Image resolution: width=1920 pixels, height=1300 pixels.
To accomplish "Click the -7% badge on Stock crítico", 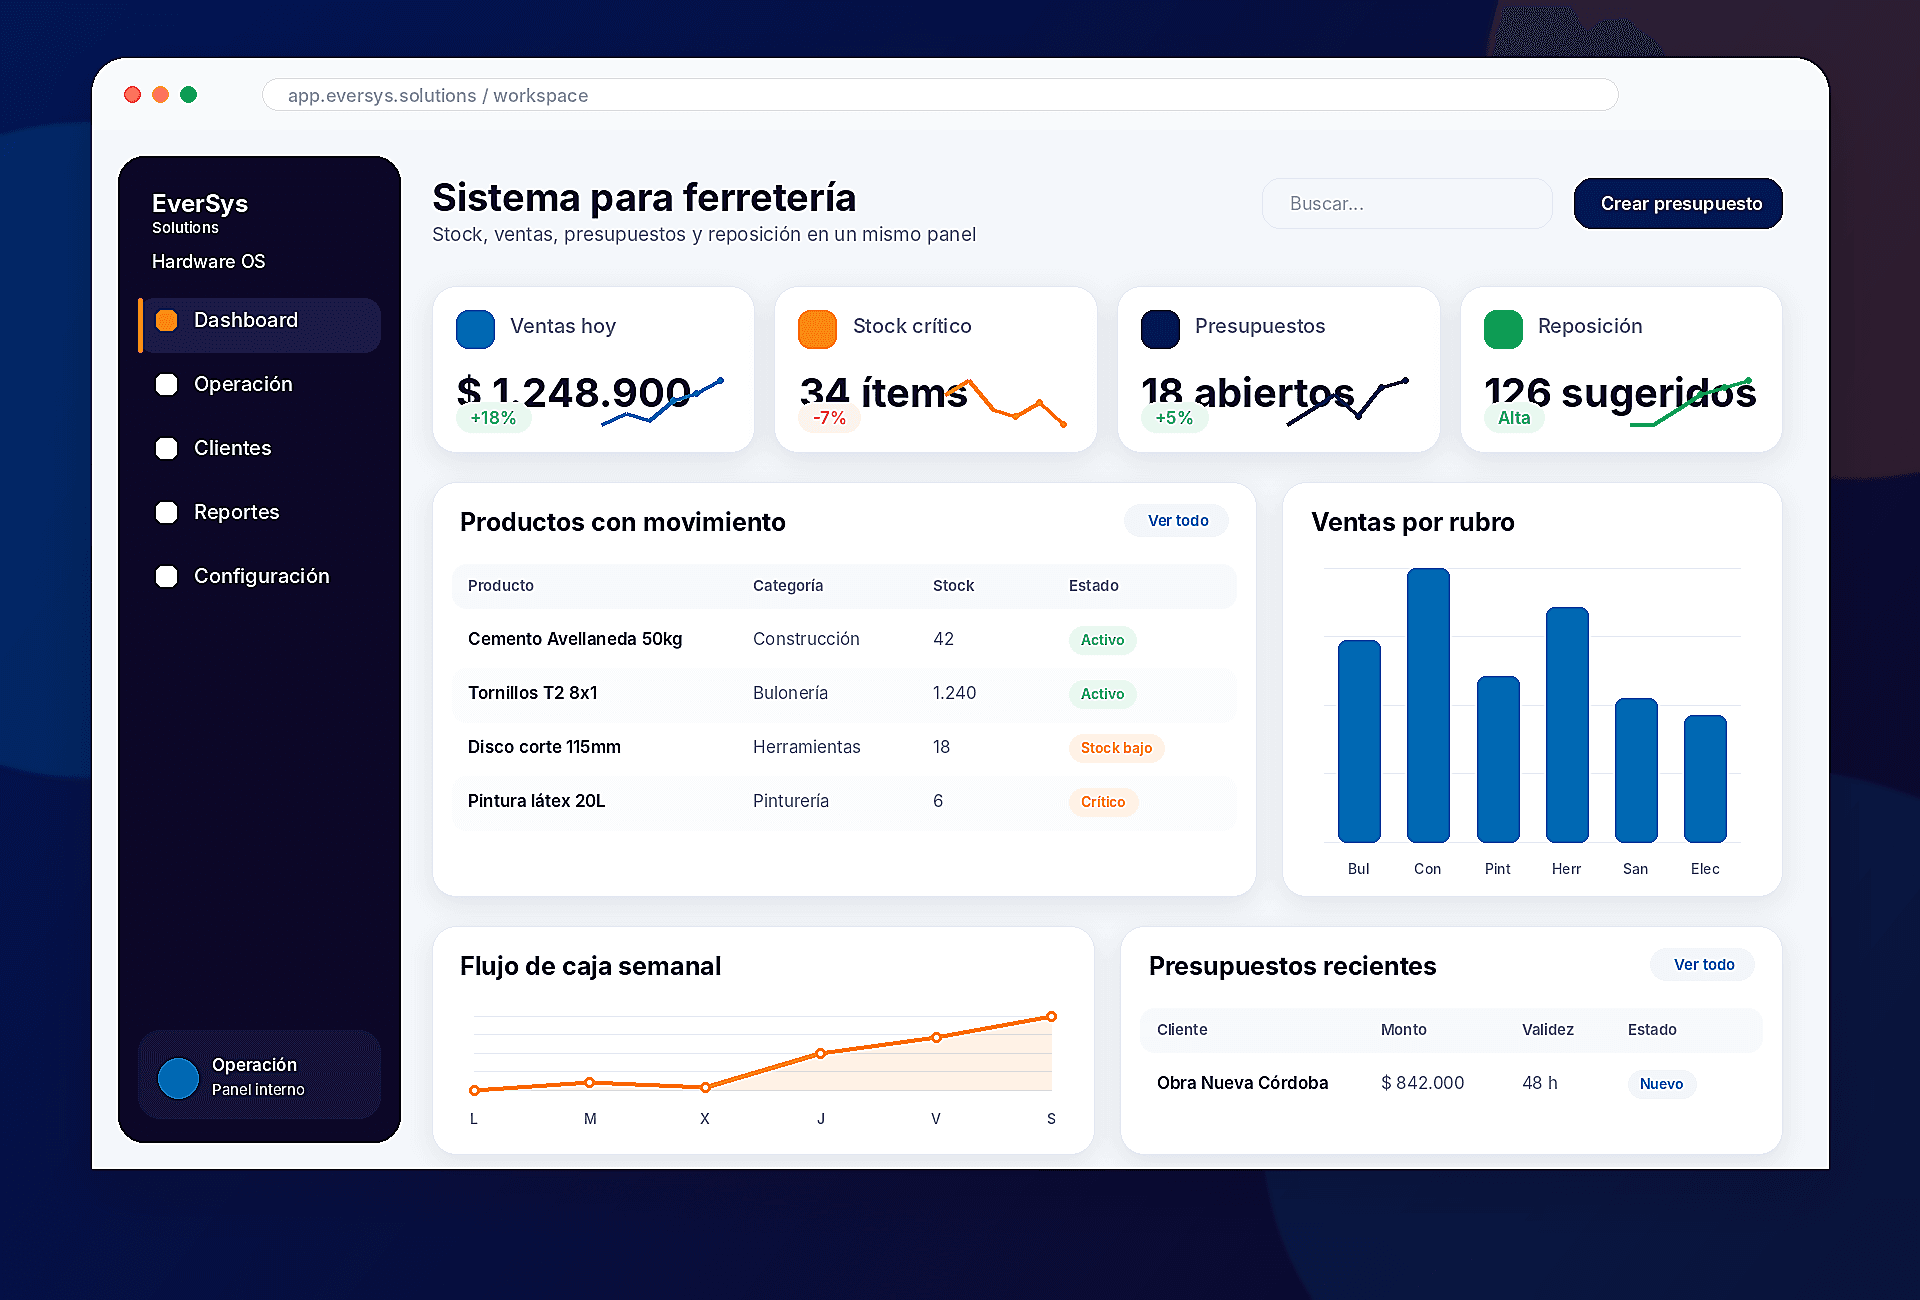I will 829,418.
